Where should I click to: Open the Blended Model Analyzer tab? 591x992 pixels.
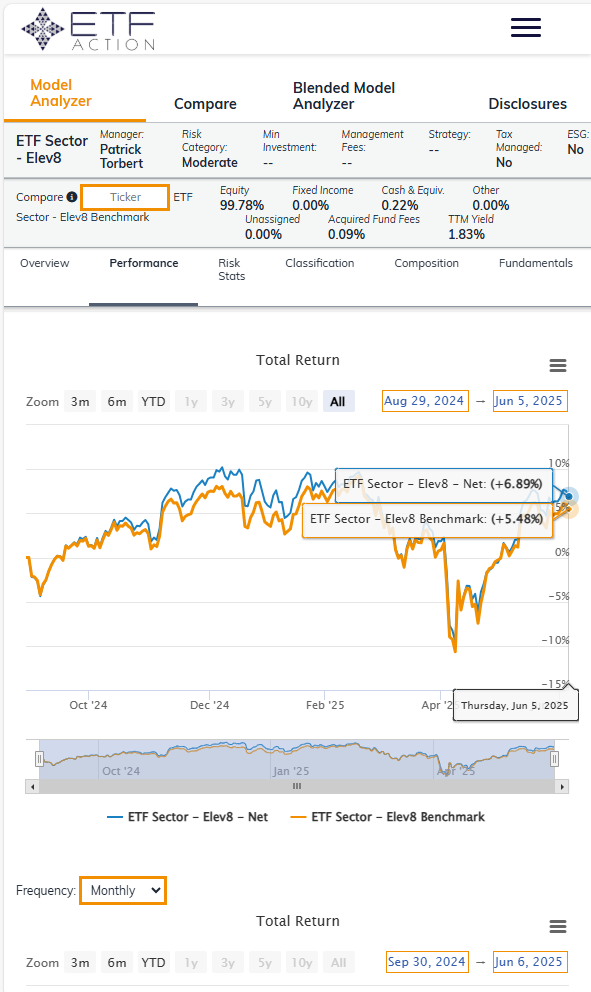tap(344, 96)
